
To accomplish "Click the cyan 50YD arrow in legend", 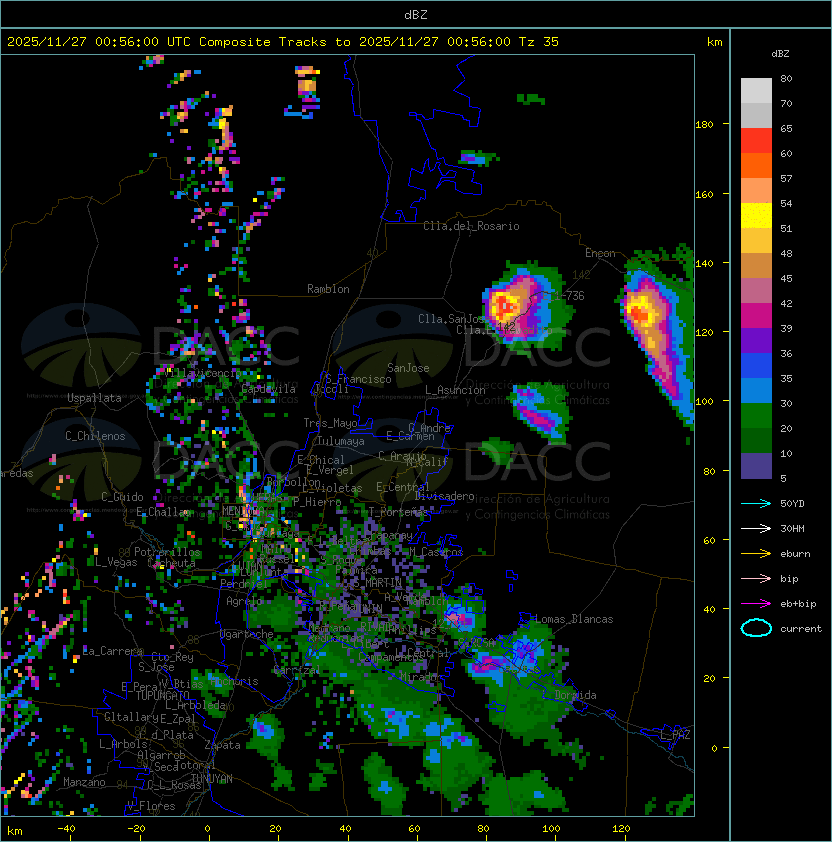I will (x=756, y=503).
